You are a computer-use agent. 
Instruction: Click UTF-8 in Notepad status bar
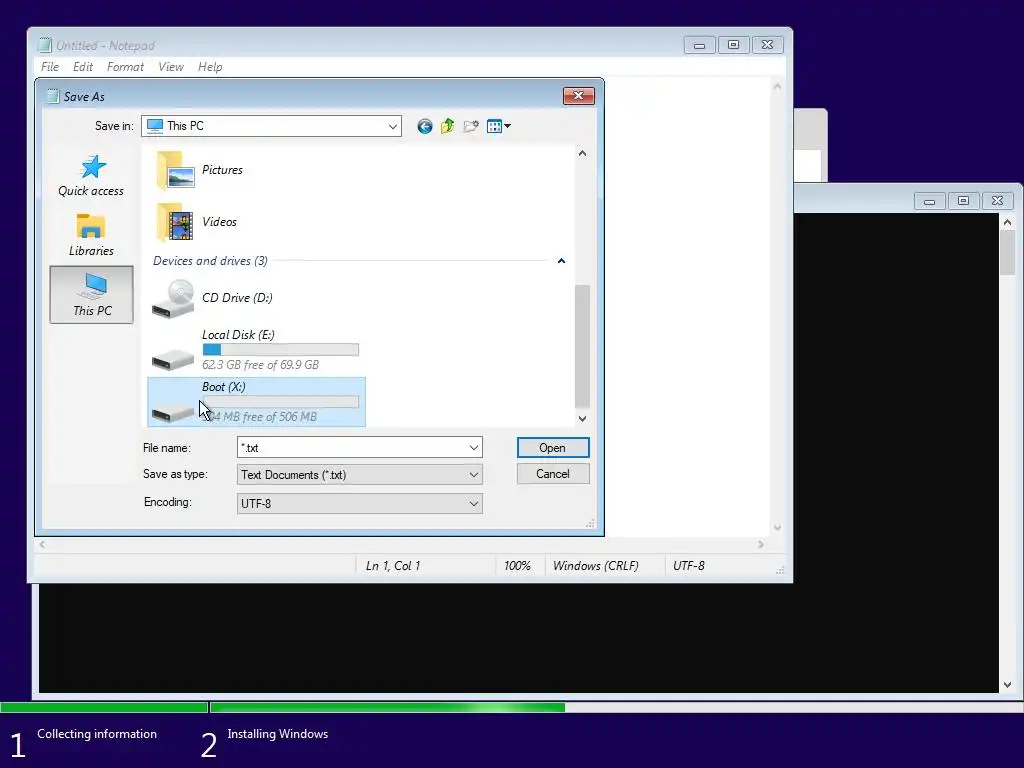(689, 566)
